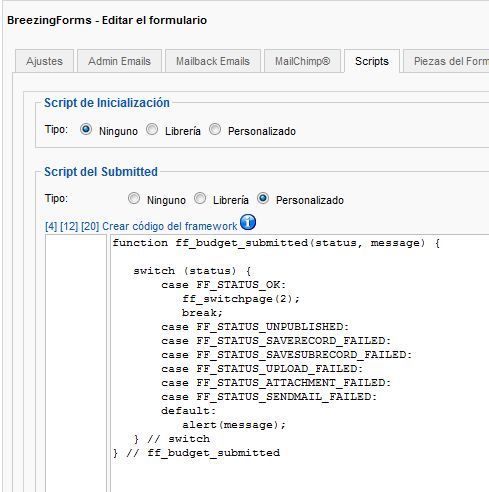Choose Personalizado for Script de Inicialización
This screenshot has height=492, width=489.
(x=215, y=129)
